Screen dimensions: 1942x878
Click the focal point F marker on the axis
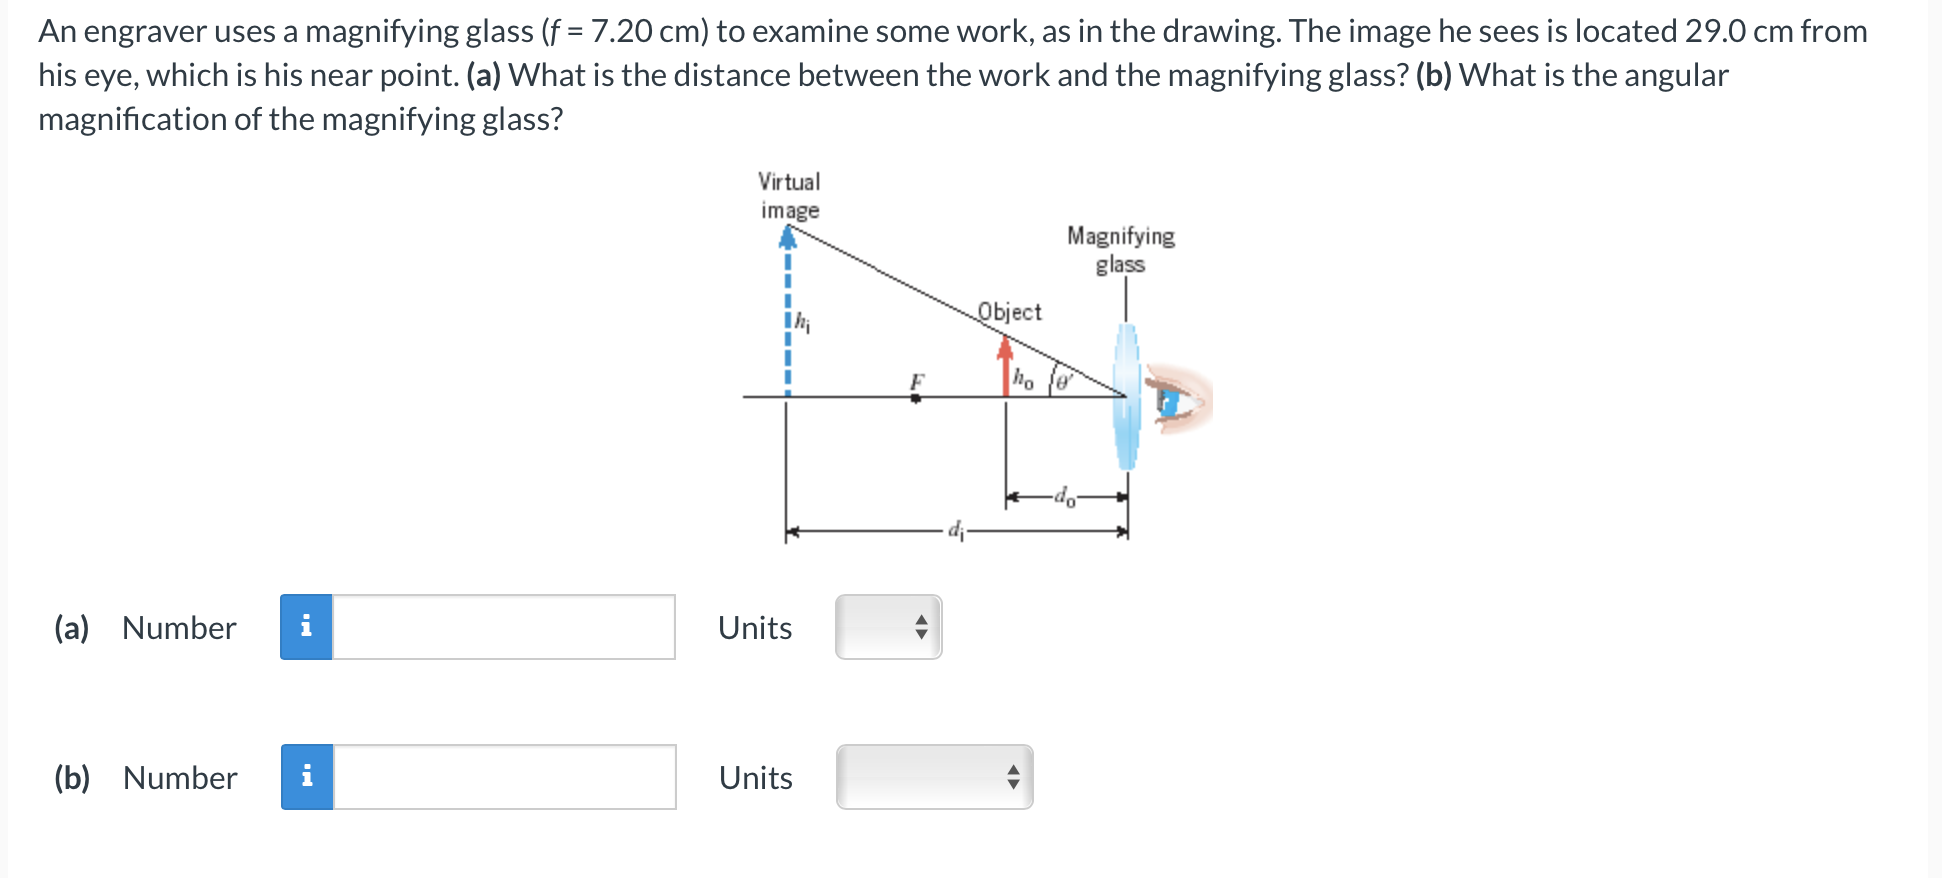pos(916,398)
